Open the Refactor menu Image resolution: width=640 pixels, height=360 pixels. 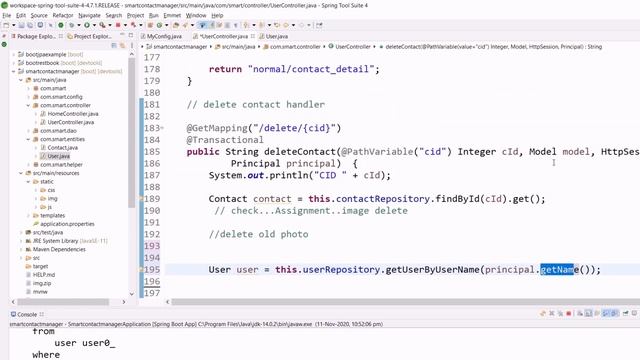pyautogui.click(x=63, y=16)
